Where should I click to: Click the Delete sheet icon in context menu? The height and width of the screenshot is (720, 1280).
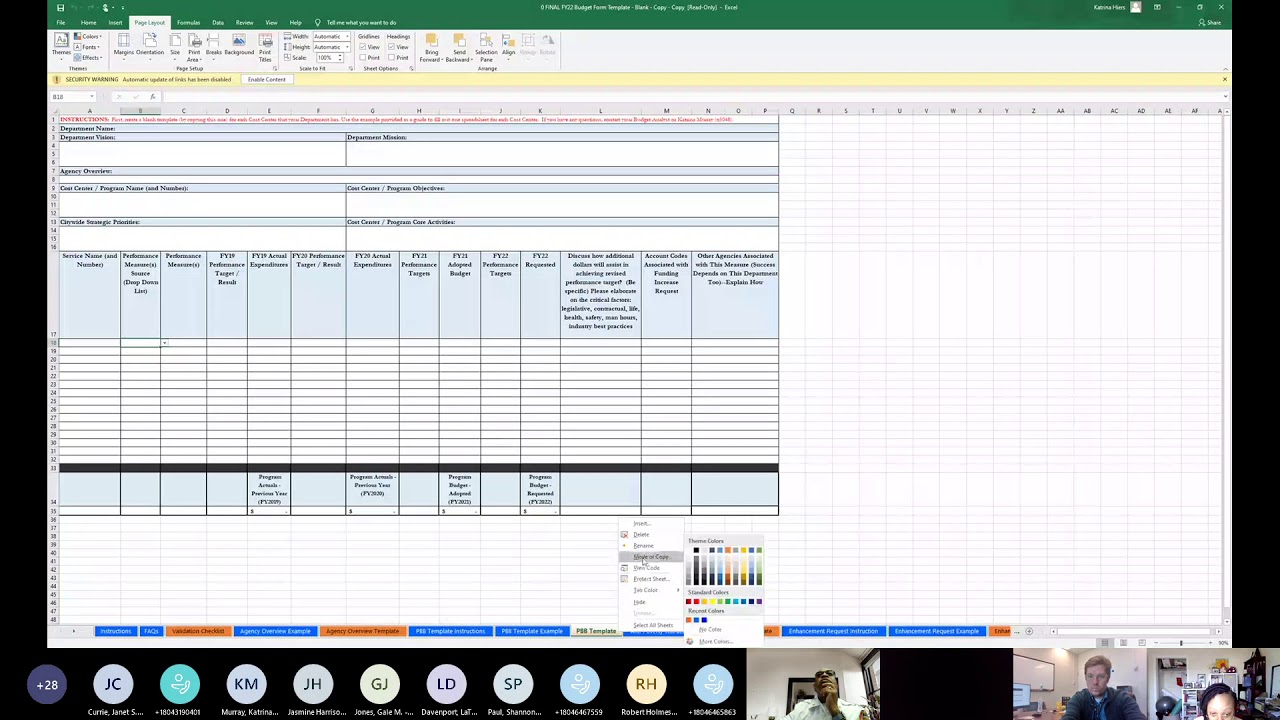pyautogui.click(x=624, y=534)
